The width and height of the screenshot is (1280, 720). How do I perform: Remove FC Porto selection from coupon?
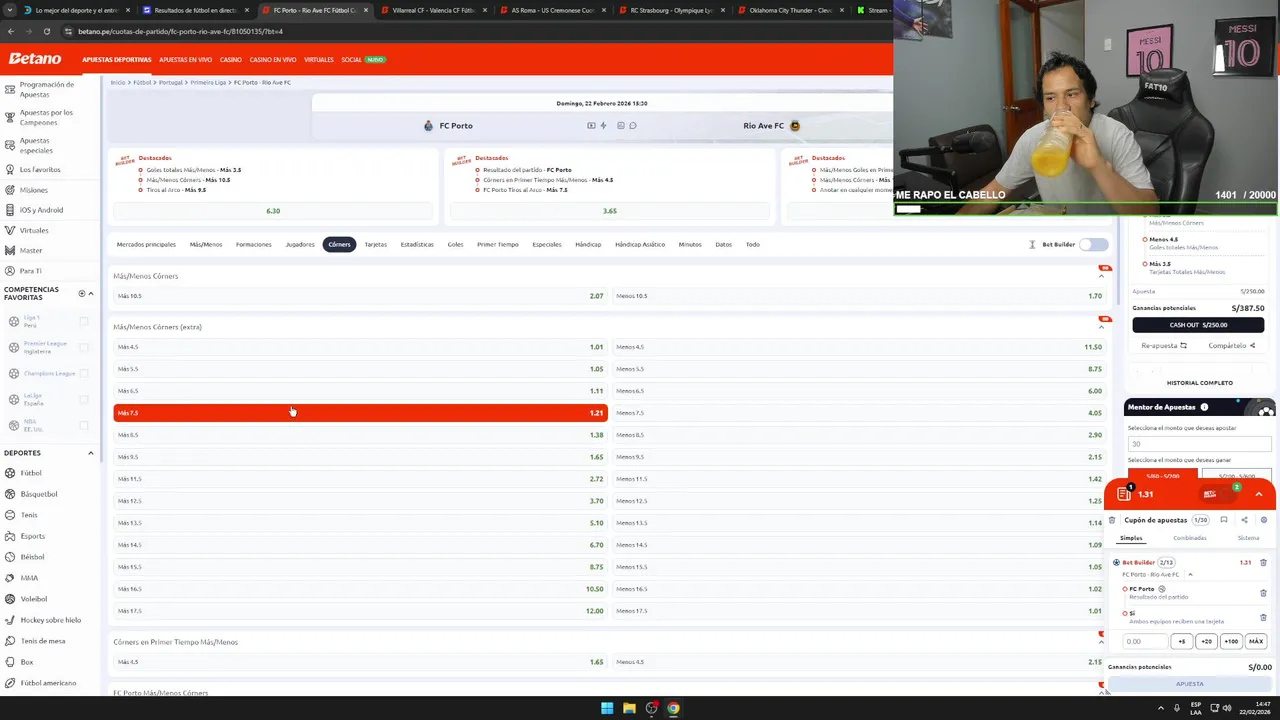[x=1263, y=593]
